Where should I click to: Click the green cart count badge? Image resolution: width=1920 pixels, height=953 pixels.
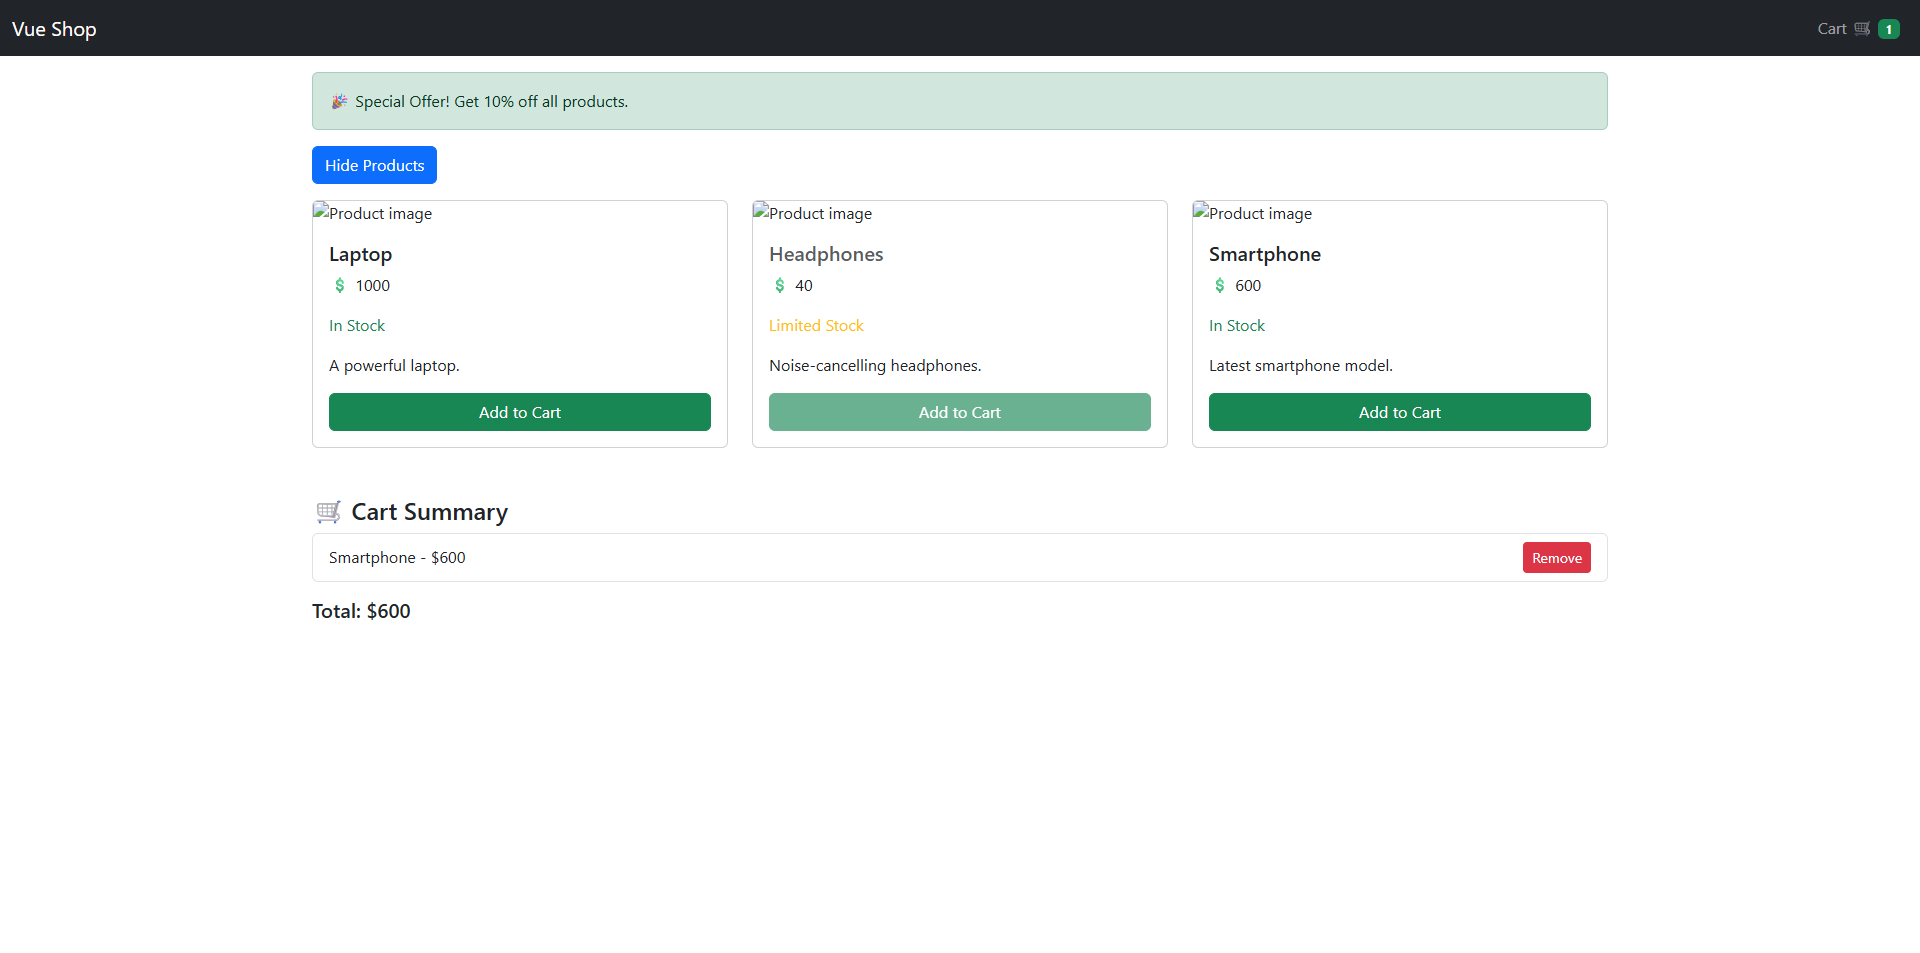pos(1888,29)
